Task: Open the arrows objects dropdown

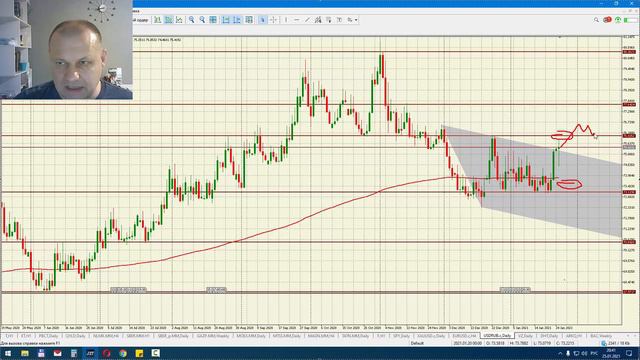Action: click(352, 20)
